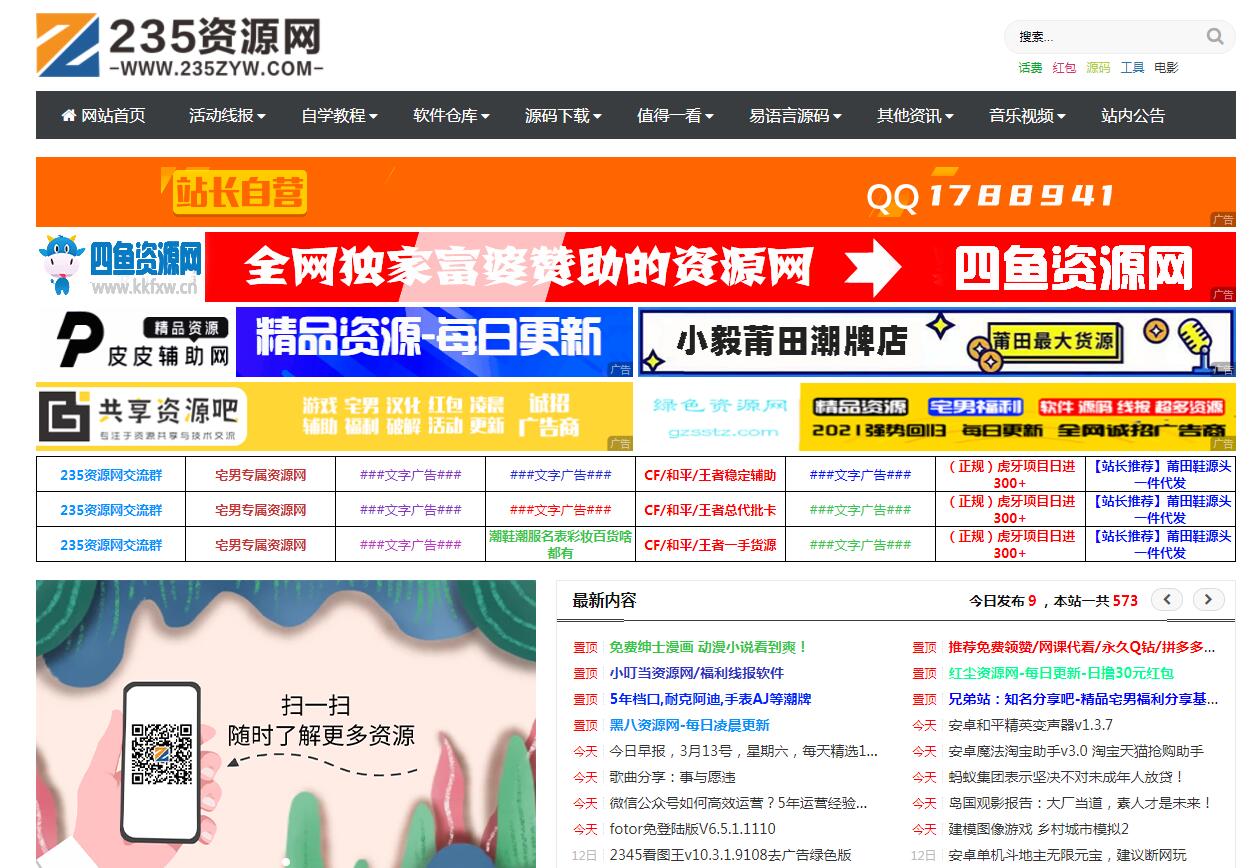Expand the 音乐视频 menu

pyautogui.click(x=1027, y=115)
